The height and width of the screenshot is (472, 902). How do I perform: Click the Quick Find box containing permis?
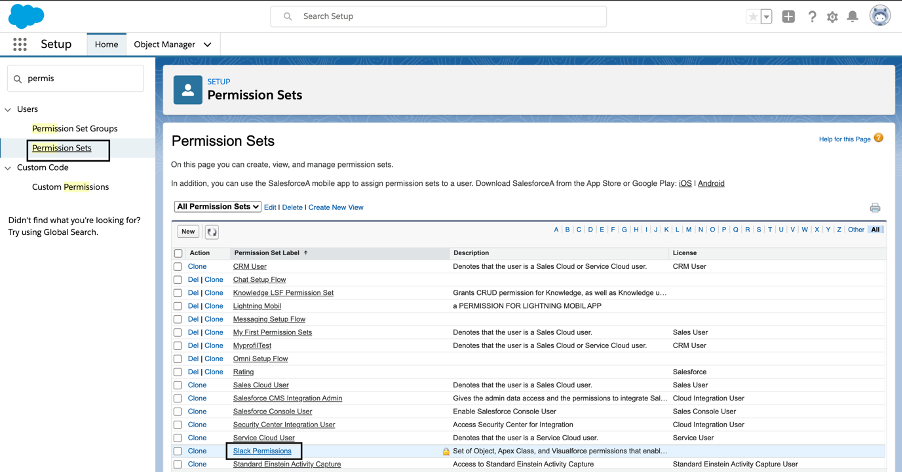click(75, 78)
